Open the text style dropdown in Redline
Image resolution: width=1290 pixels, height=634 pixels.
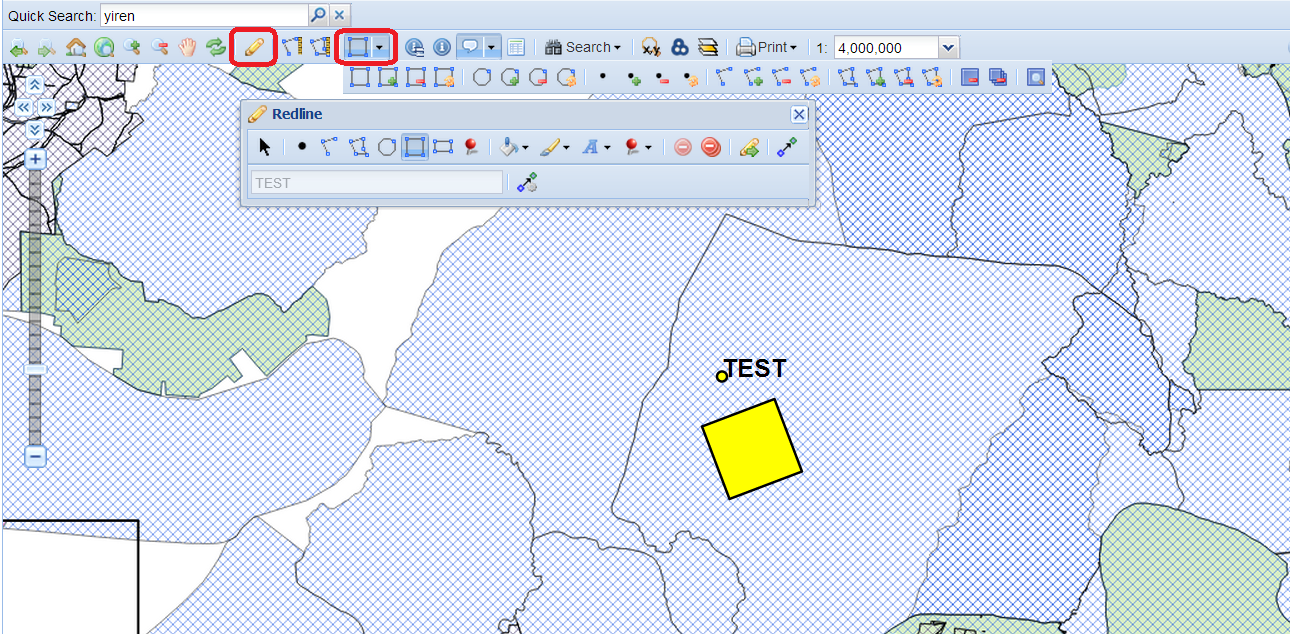(x=597, y=147)
